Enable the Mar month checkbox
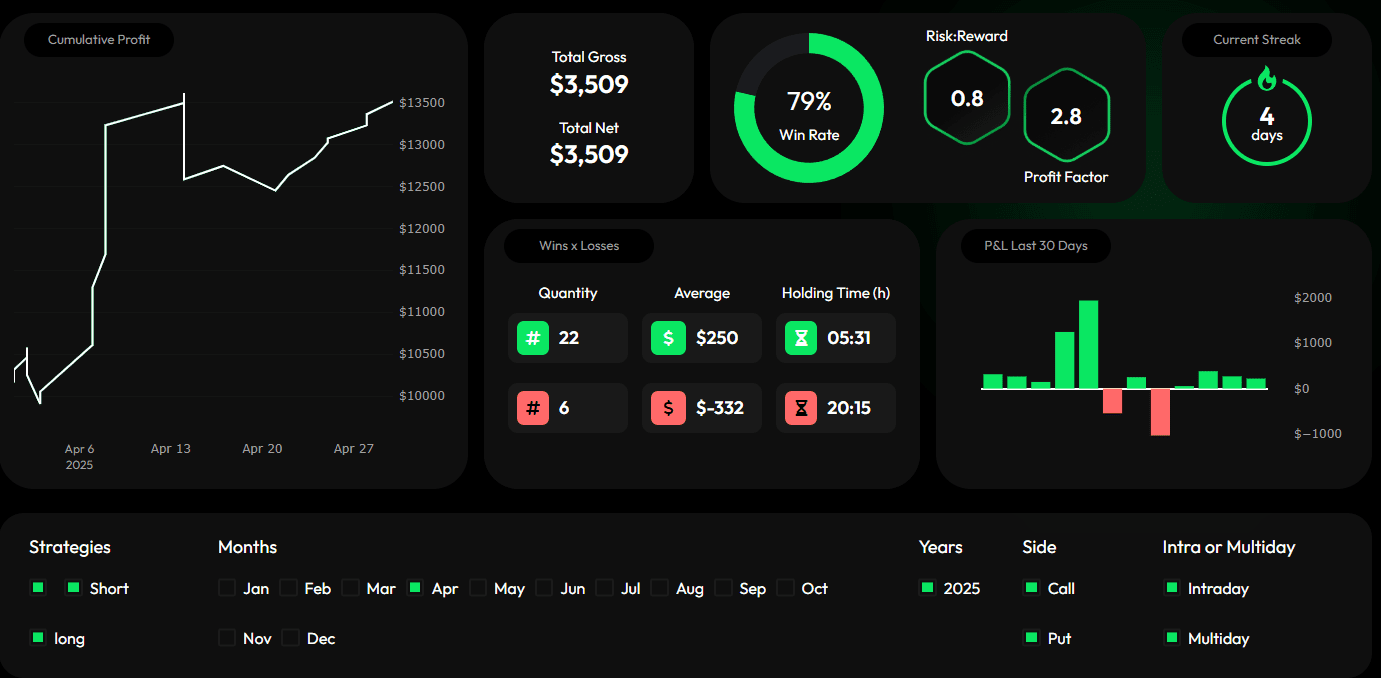This screenshot has width=1381, height=678. tap(351, 588)
